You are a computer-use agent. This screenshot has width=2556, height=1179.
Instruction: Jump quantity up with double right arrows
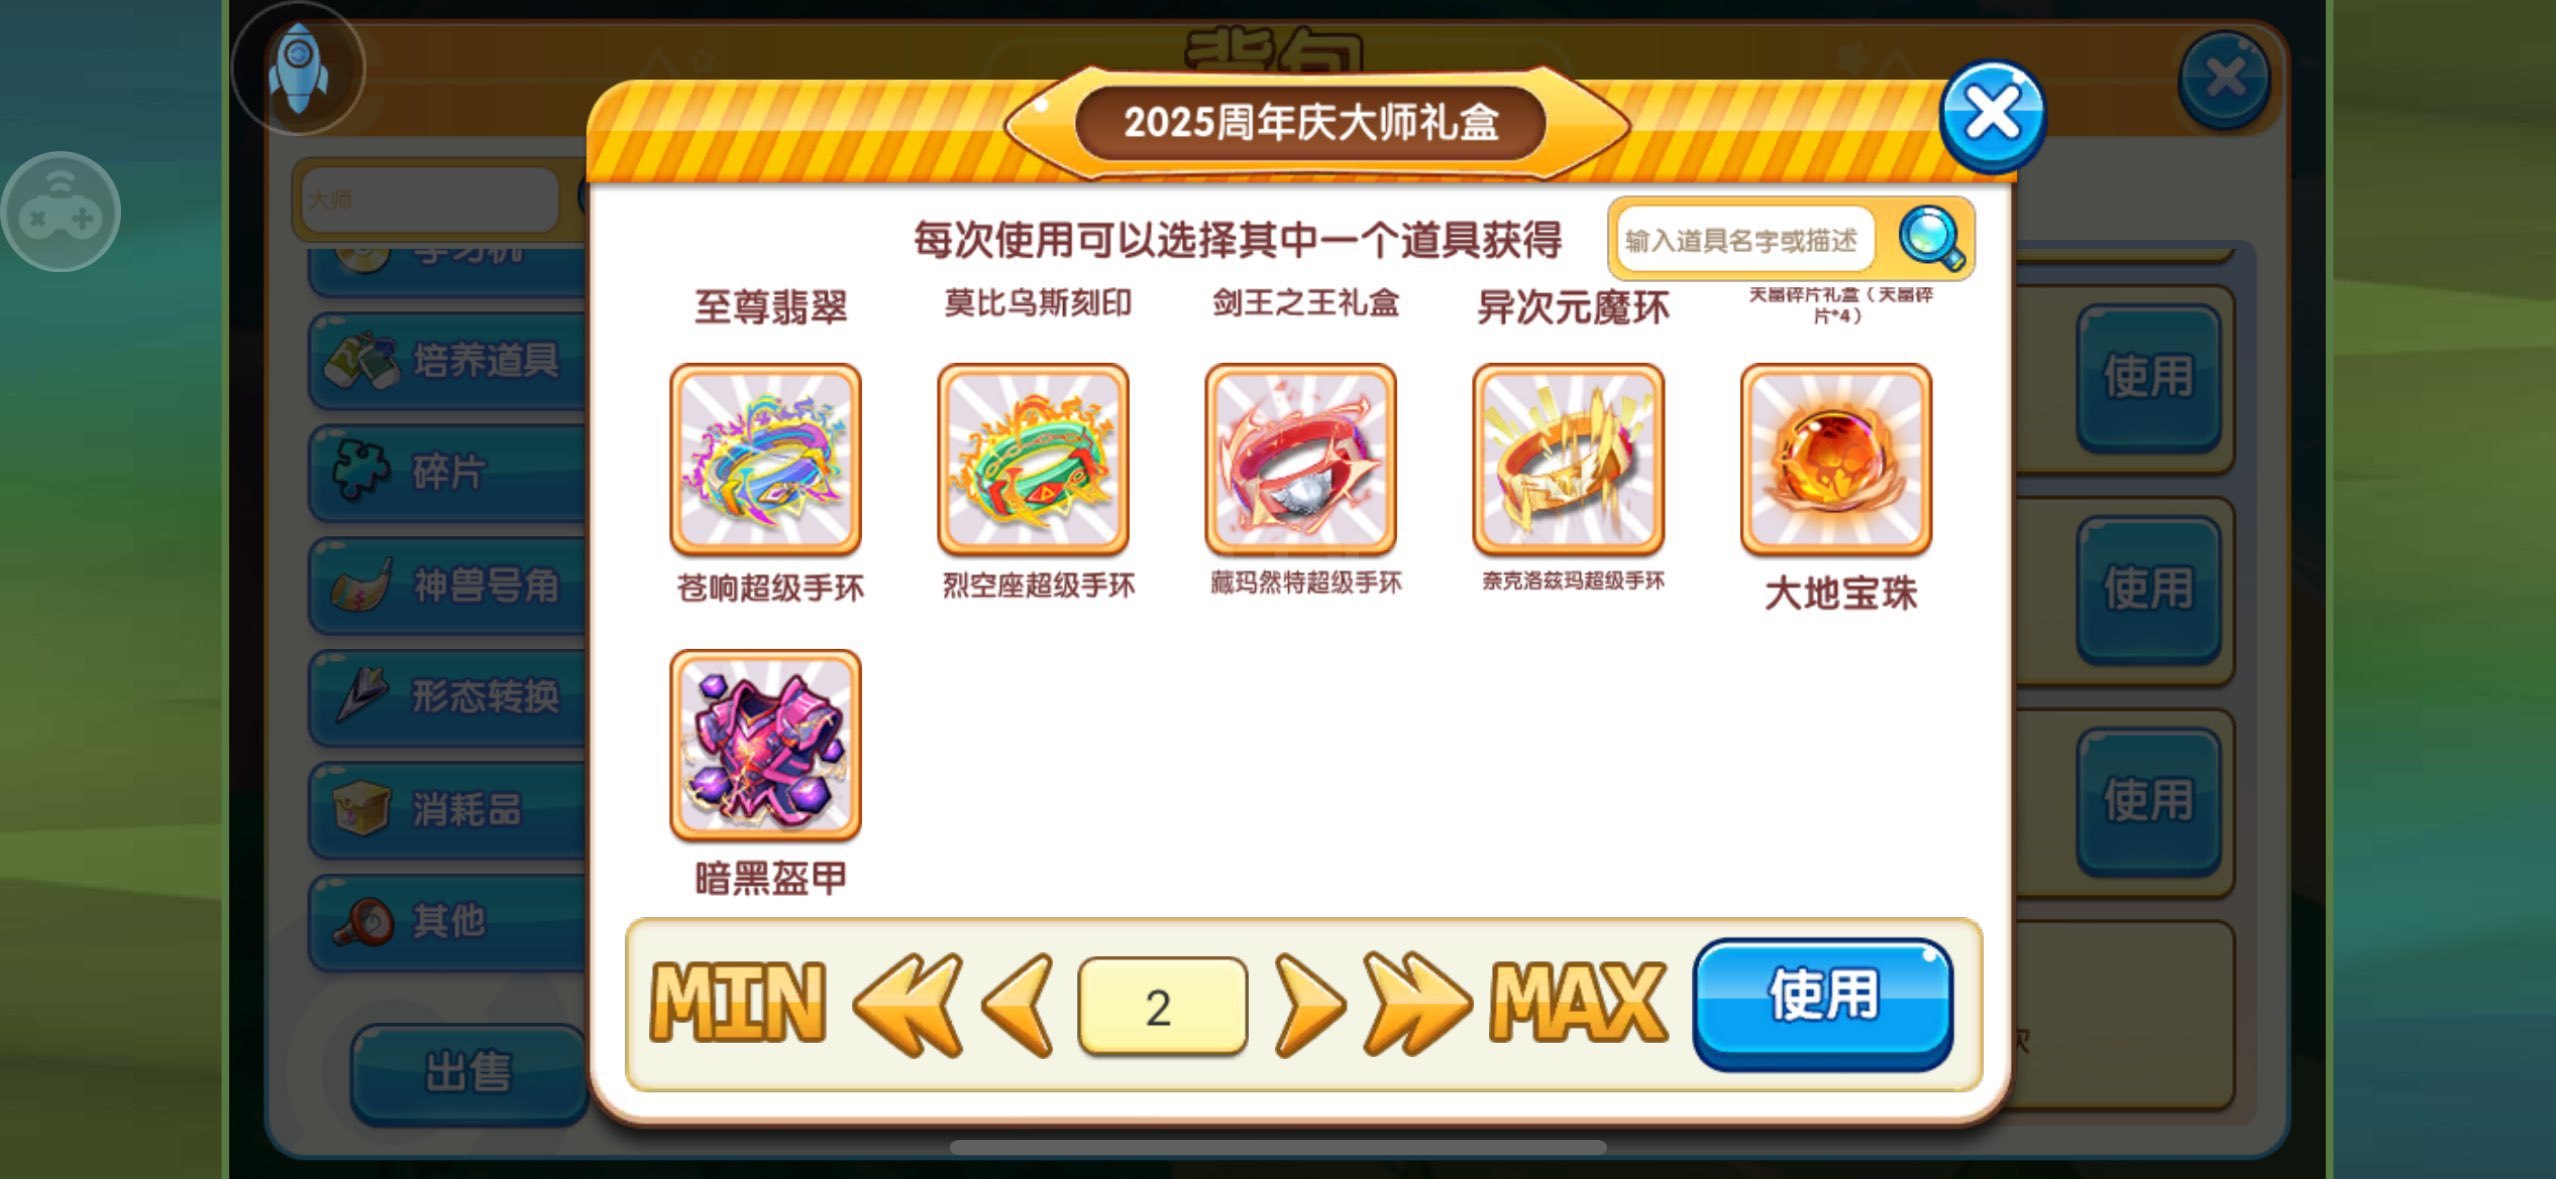1416,1005
